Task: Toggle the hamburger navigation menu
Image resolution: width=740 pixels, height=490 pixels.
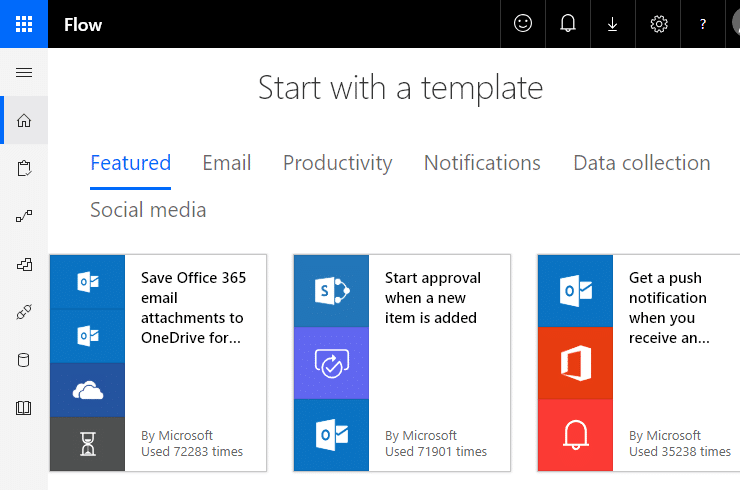Action: pos(24,72)
